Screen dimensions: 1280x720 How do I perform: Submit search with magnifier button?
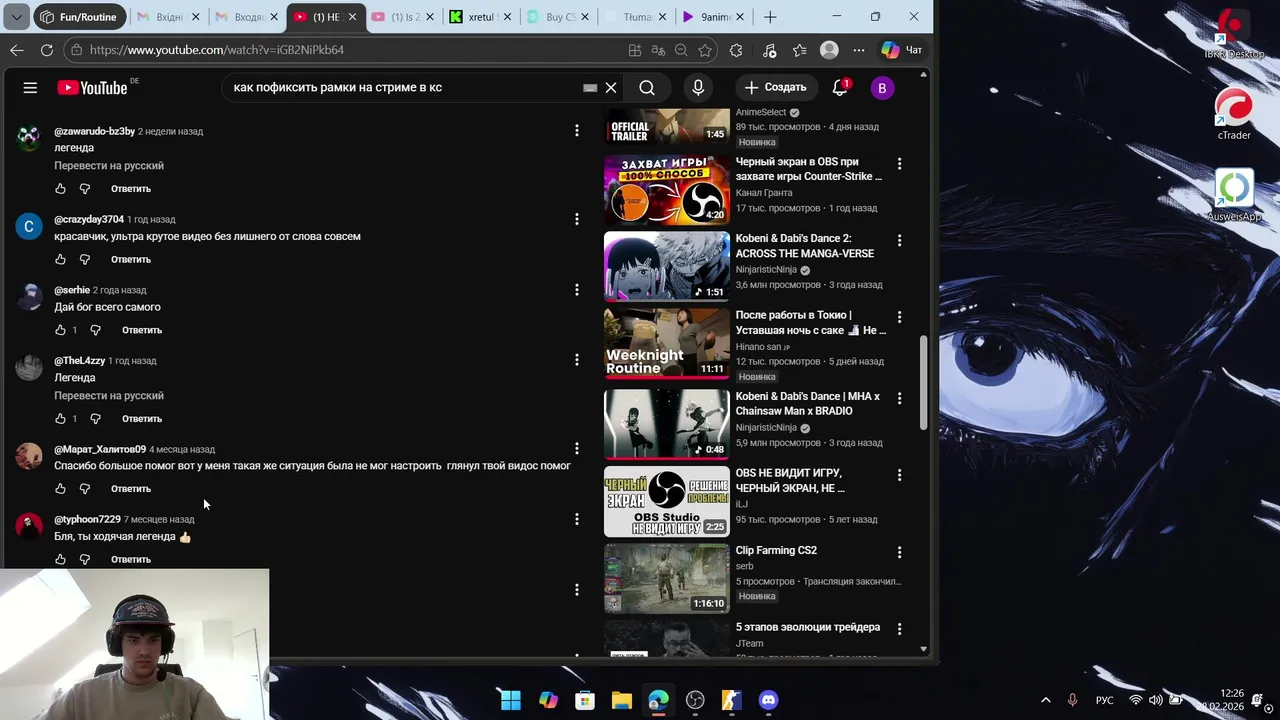coord(647,88)
